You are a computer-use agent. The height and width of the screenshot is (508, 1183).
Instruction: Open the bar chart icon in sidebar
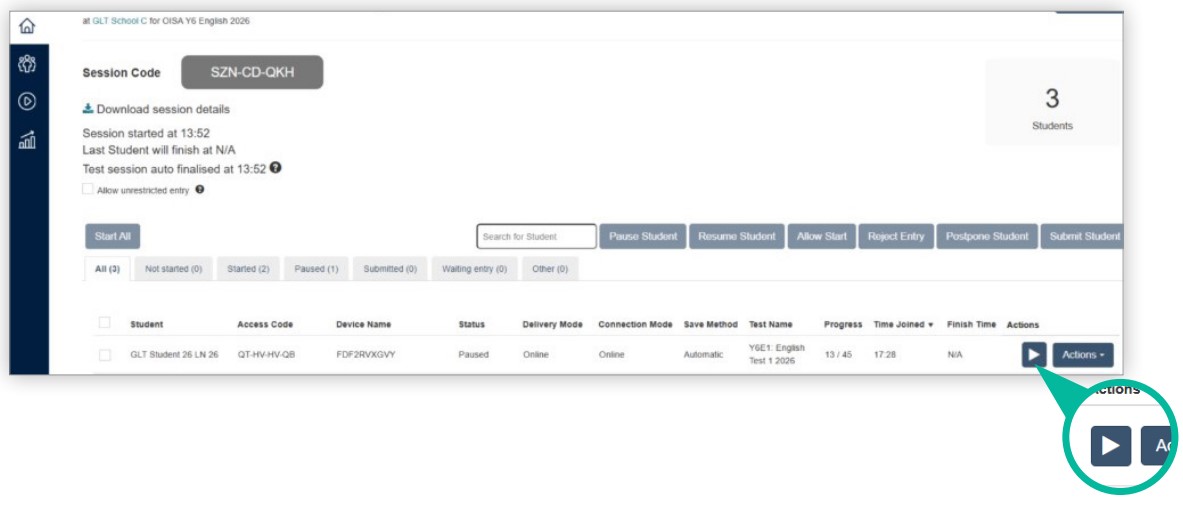27,141
